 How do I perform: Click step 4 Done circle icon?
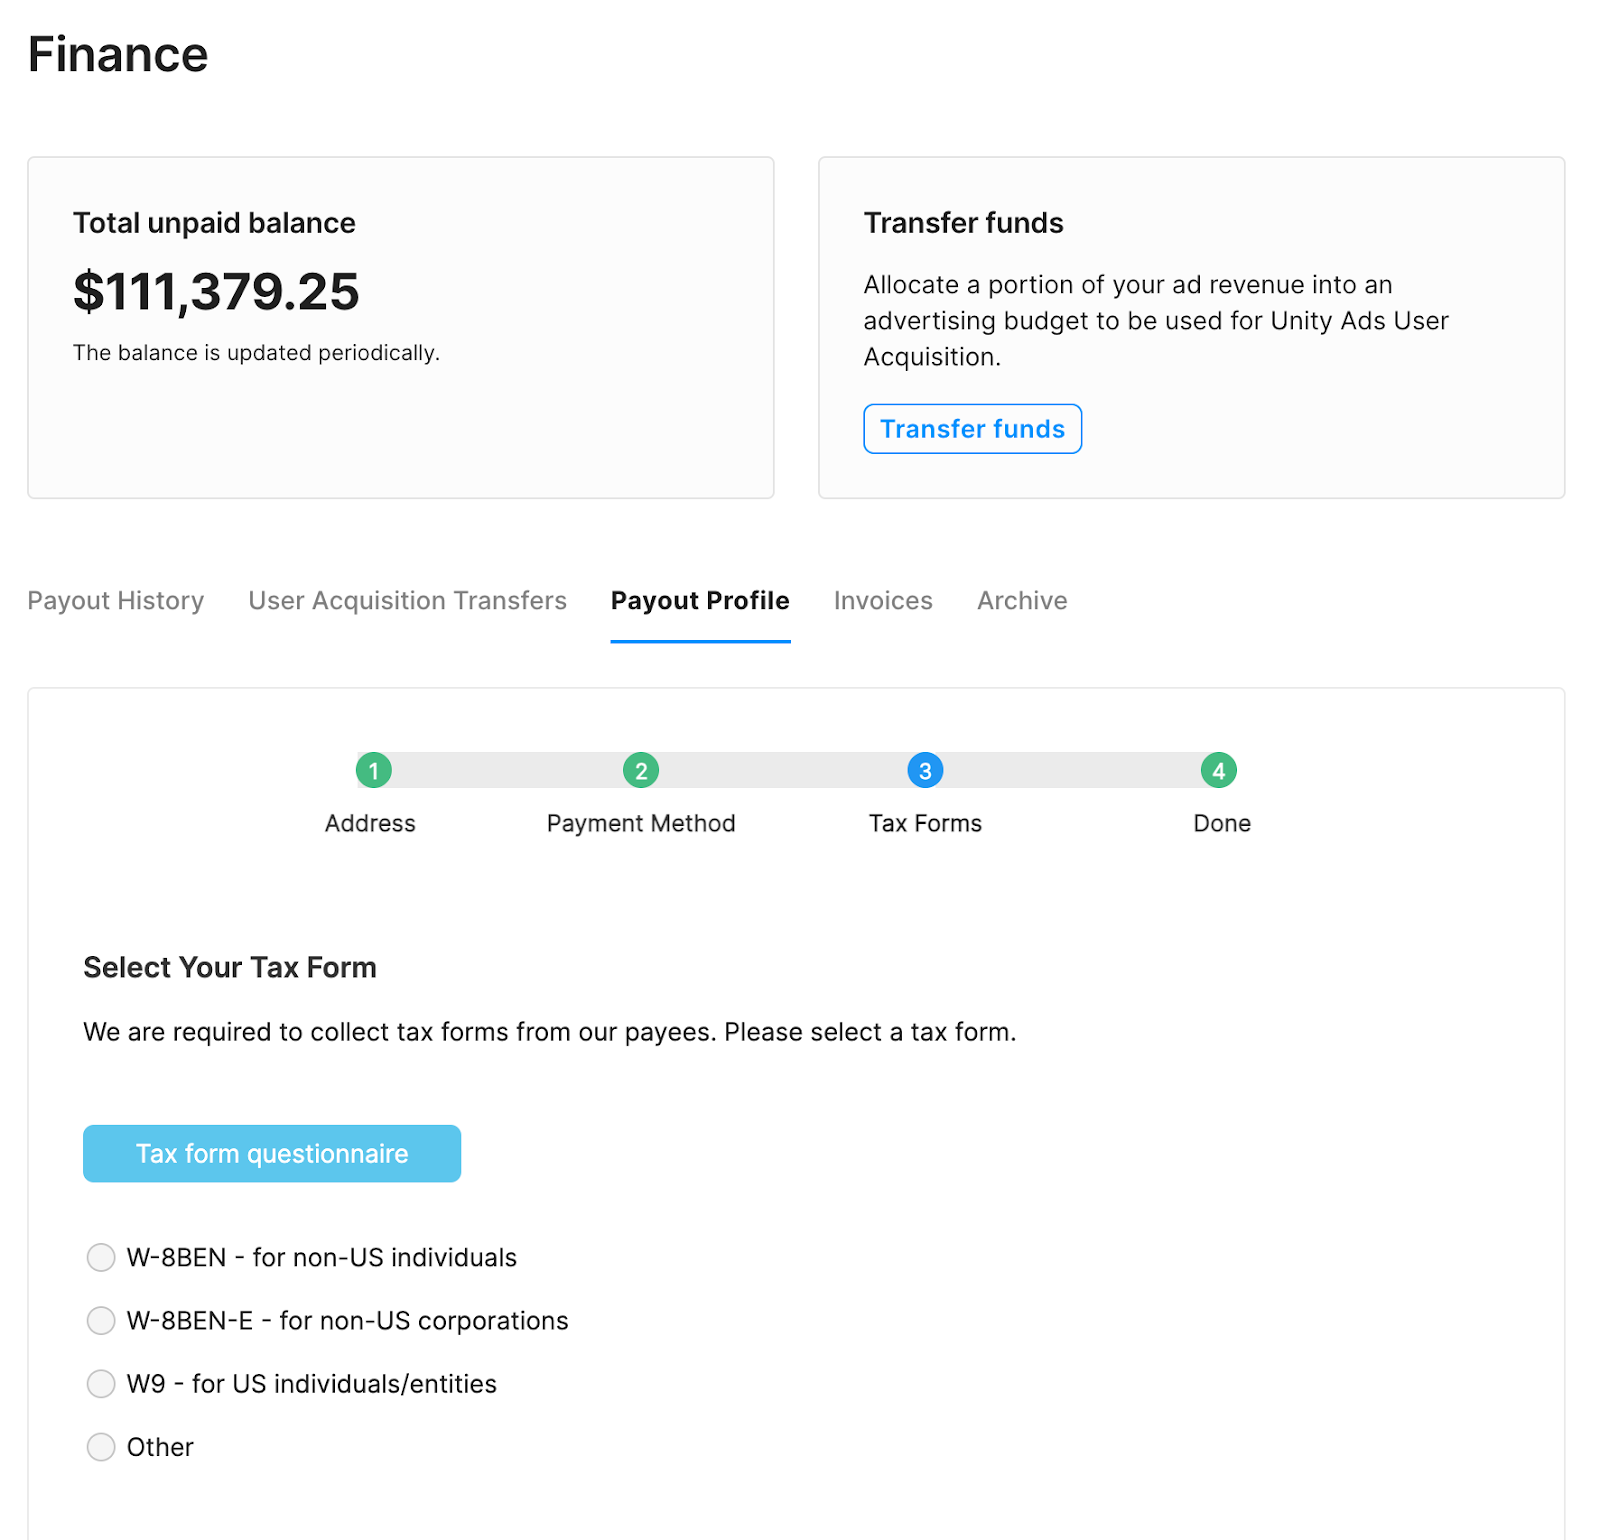pyautogui.click(x=1218, y=770)
